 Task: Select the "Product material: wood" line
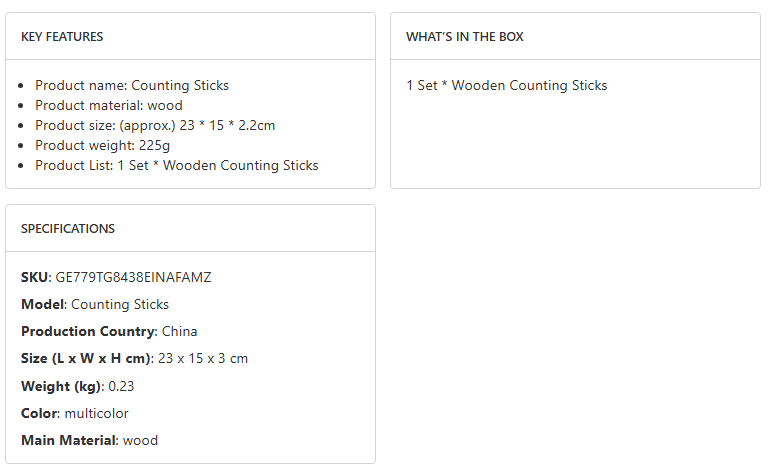[x=109, y=106]
